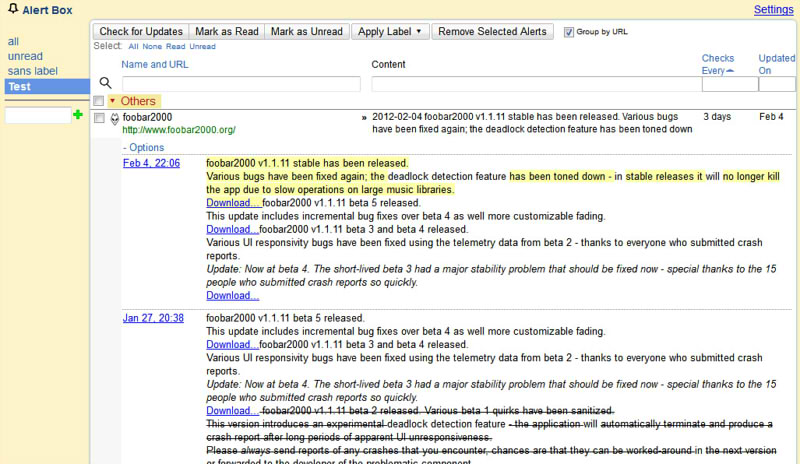This screenshot has width=800, height=464.
Task: Sort by Updated On header
Action: click(x=776, y=64)
